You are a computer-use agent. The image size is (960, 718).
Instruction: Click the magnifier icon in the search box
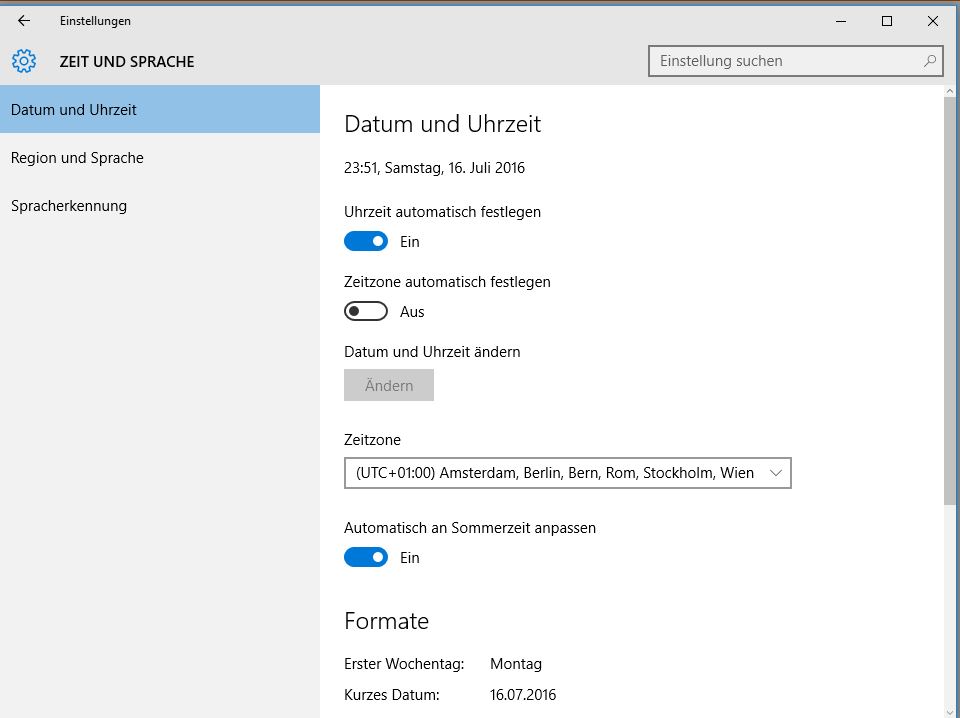coord(929,61)
